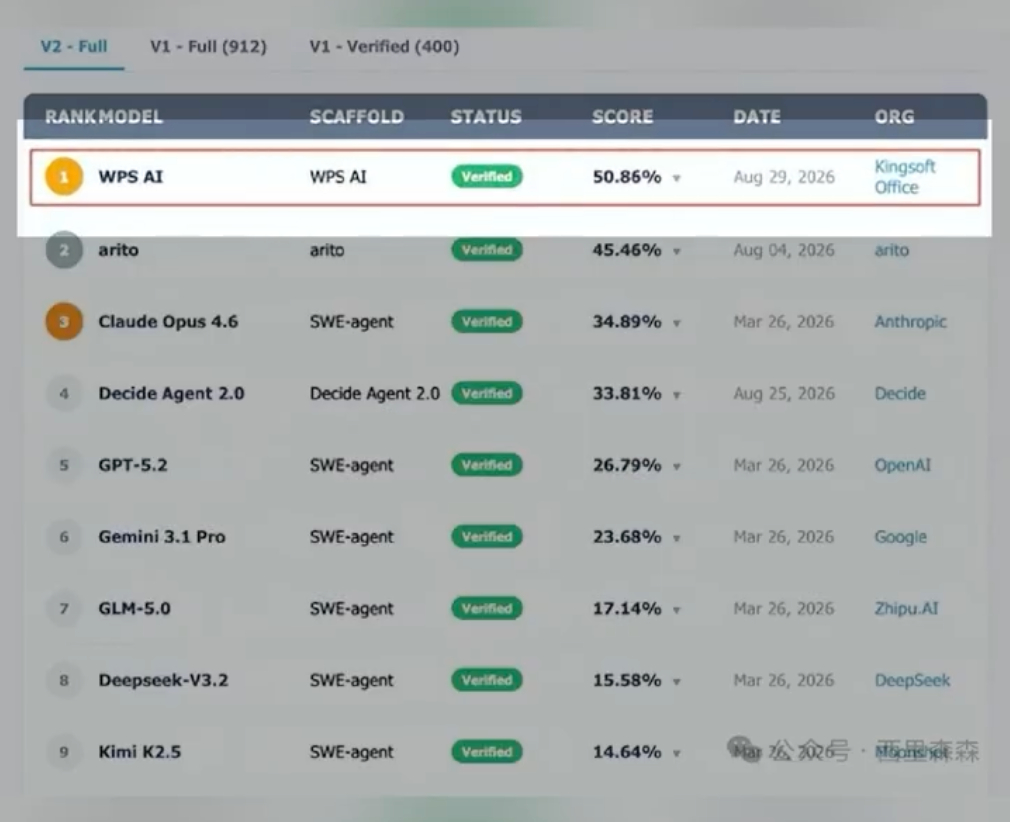Switch to the V2 - Full tab
This screenshot has width=1010, height=822.
pos(74,46)
